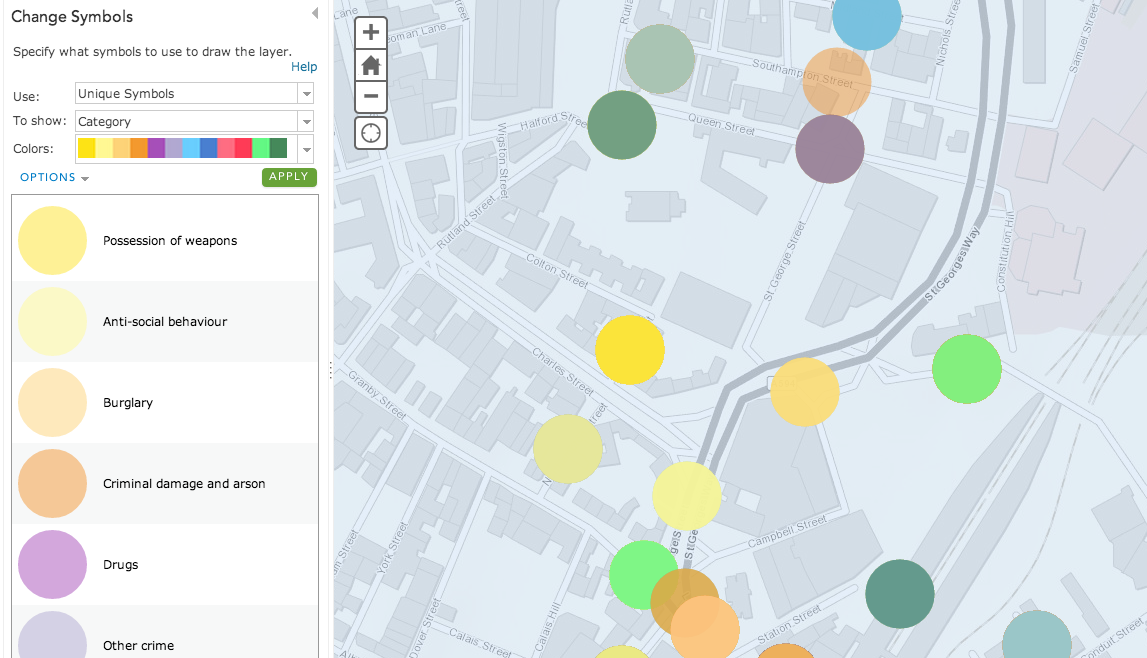Image resolution: width=1147 pixels, height=658 pixels.
Task: Select the 'Criminal damage and arson' label
Action: (184, 484)
